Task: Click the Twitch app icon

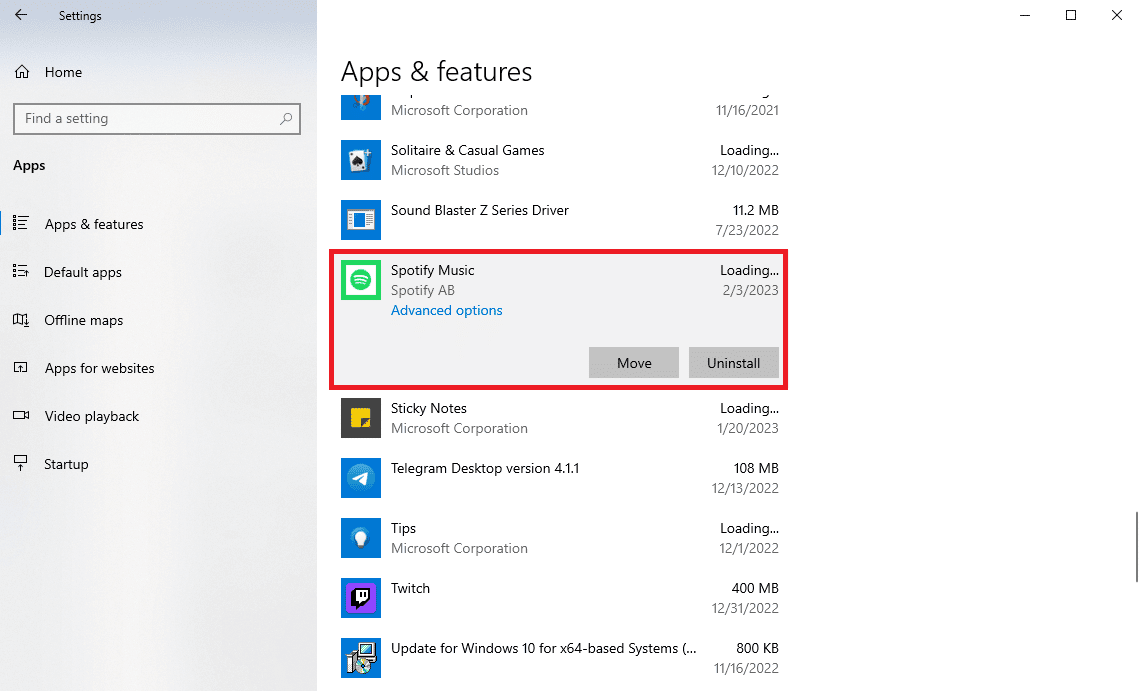Action: pos(361,598)
